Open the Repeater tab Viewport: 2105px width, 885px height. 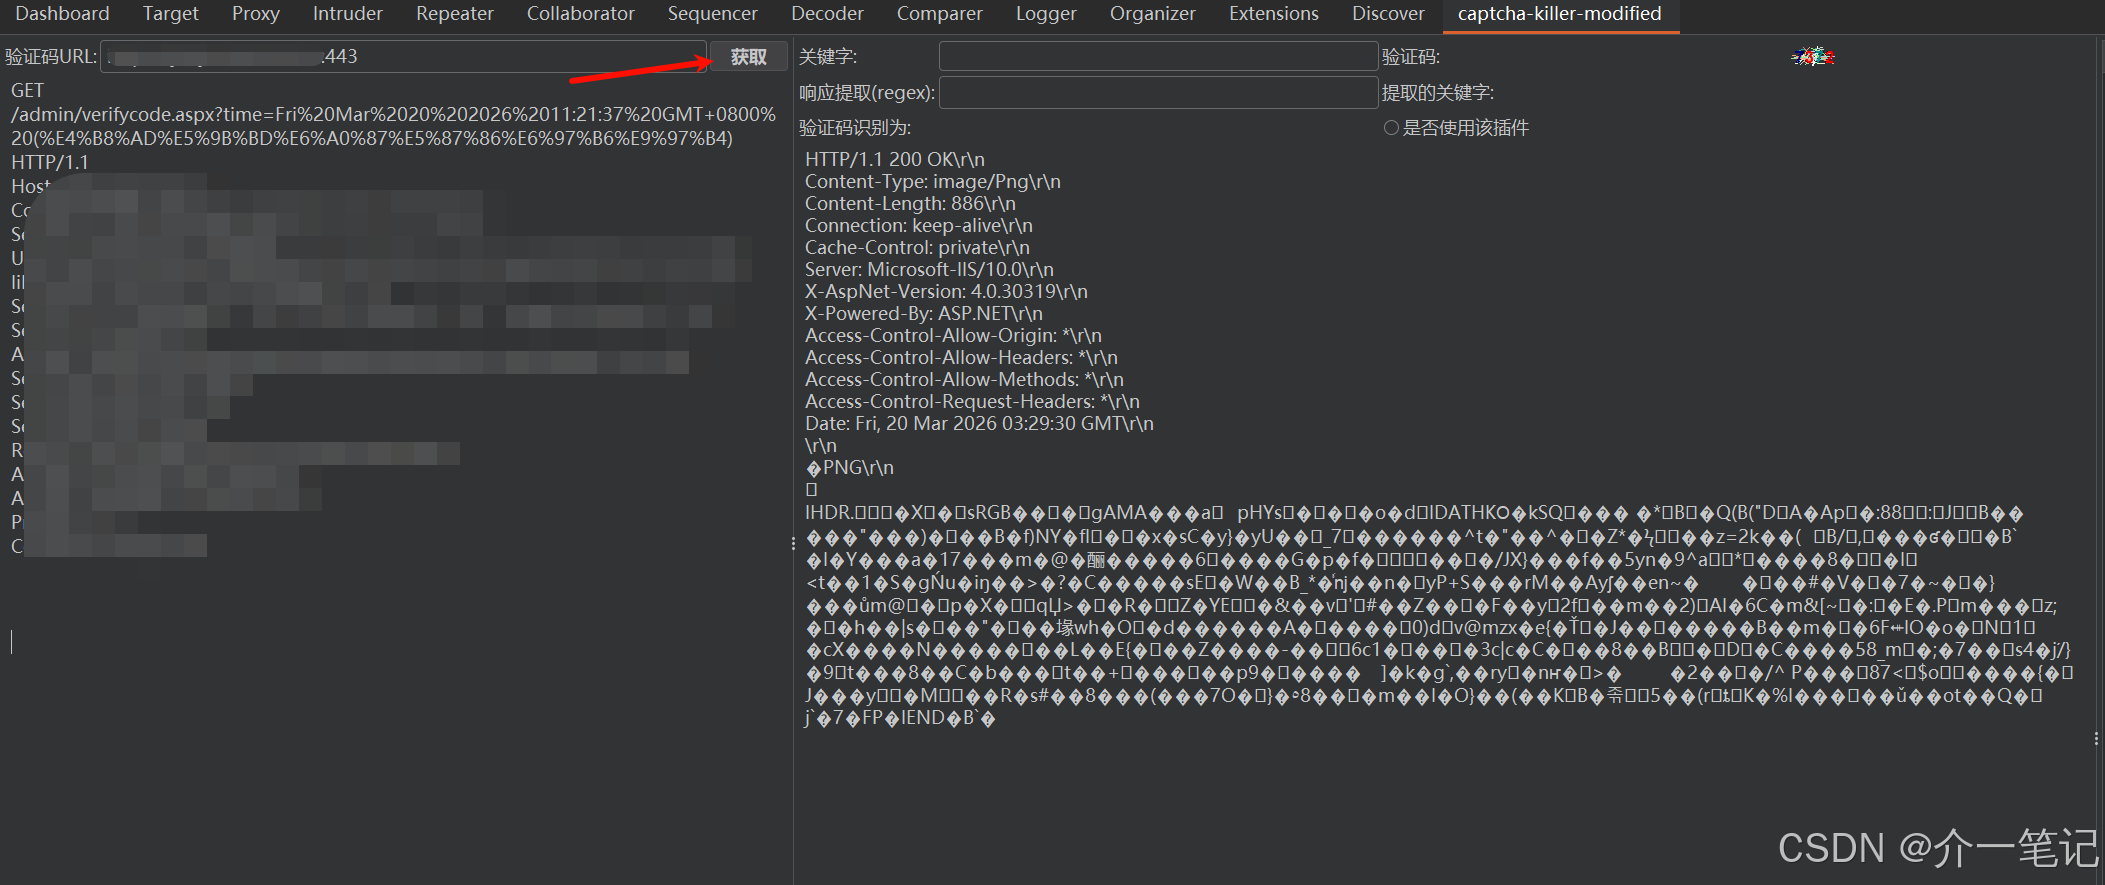tap(455, 14)
